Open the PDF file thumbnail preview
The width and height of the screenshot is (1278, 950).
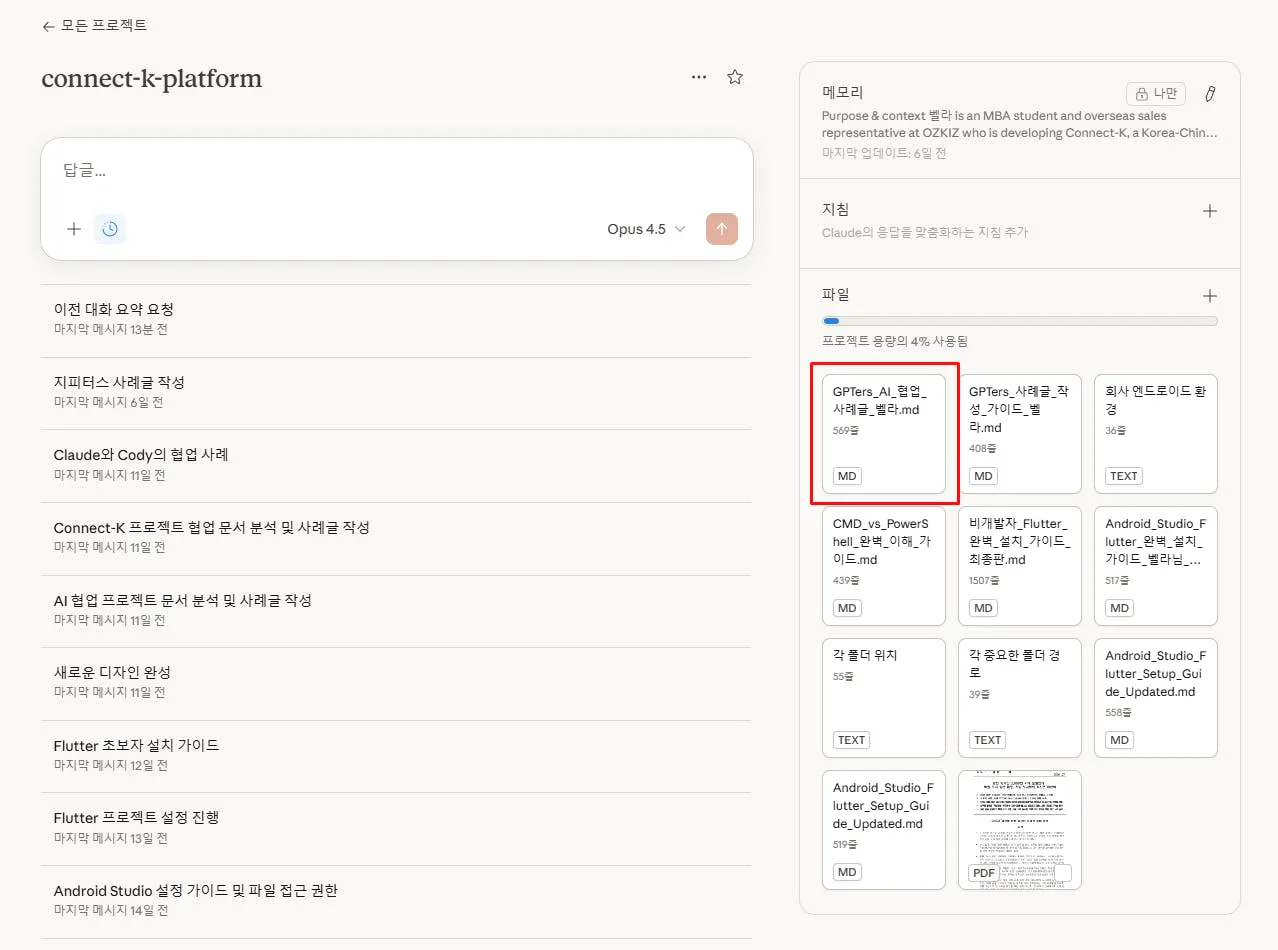[1019, 830]
